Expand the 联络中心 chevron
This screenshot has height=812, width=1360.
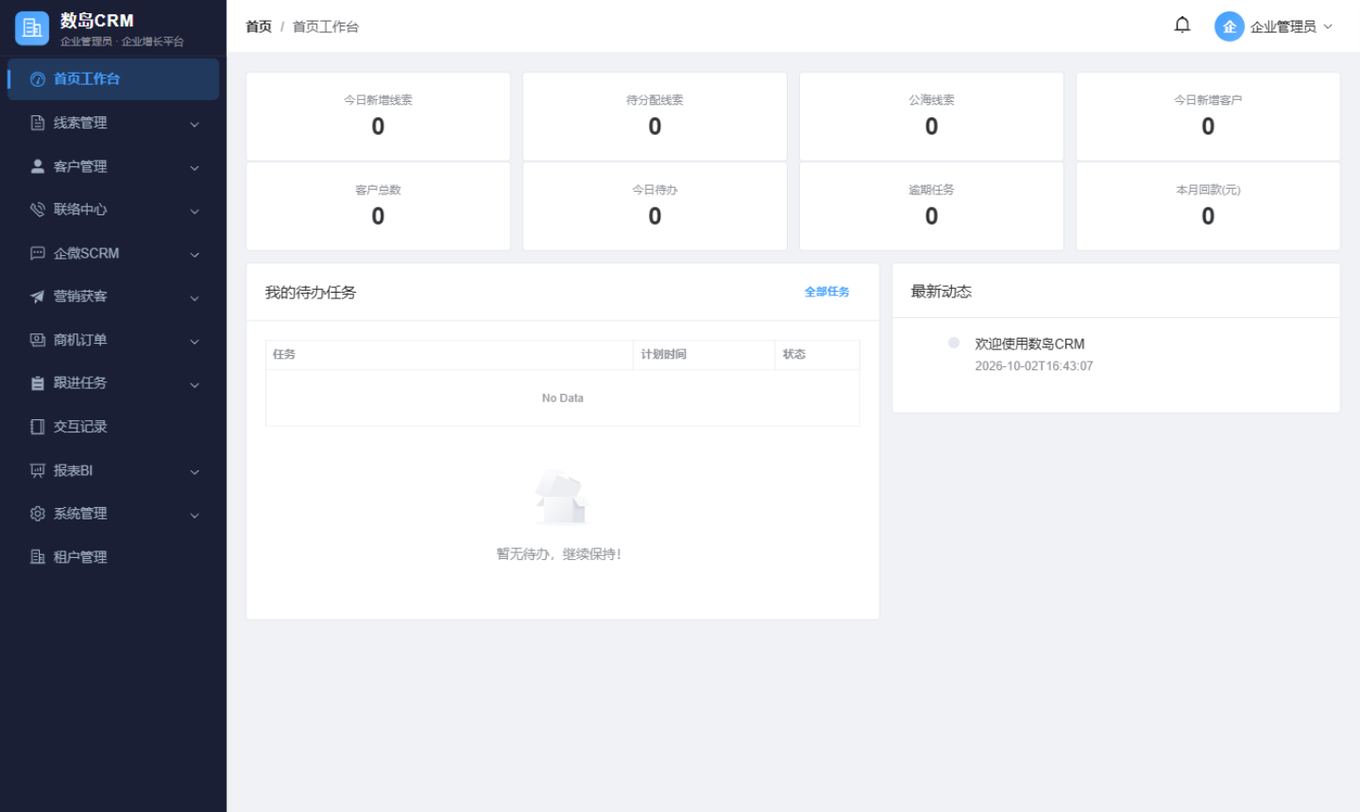[x=195, y=211]
